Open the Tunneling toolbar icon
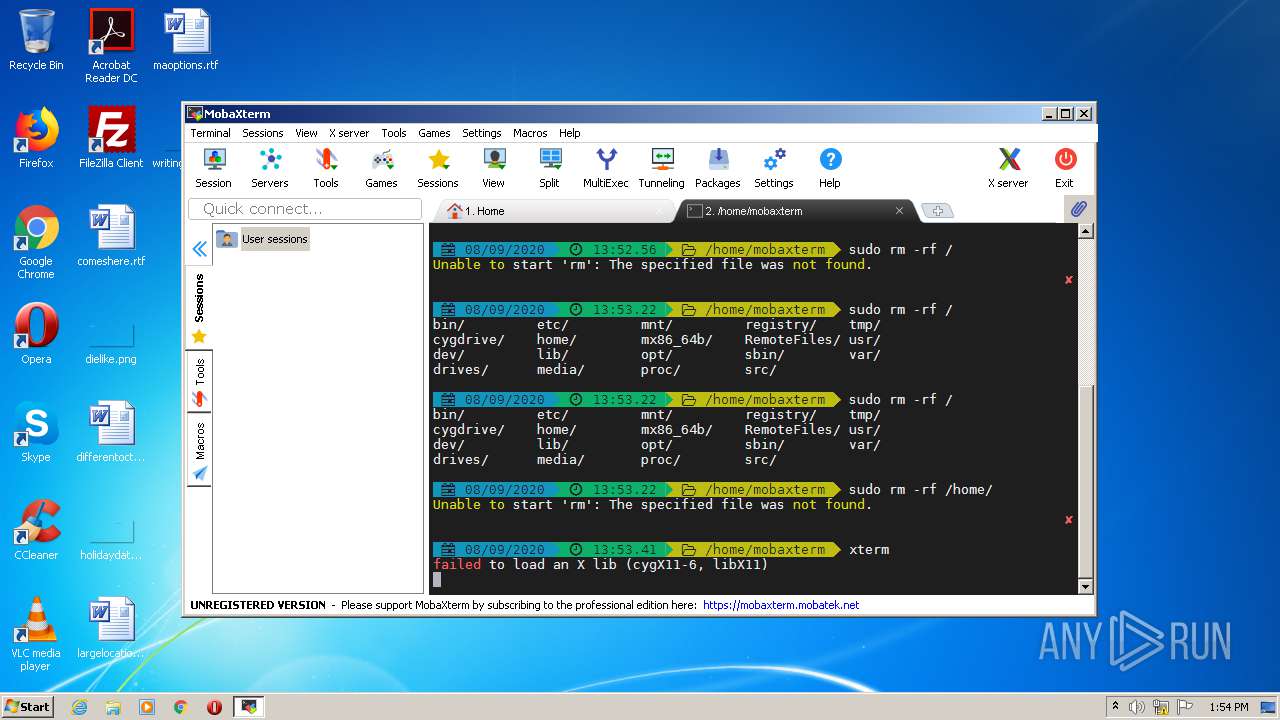1280x720 pixels. pos(662,168)
